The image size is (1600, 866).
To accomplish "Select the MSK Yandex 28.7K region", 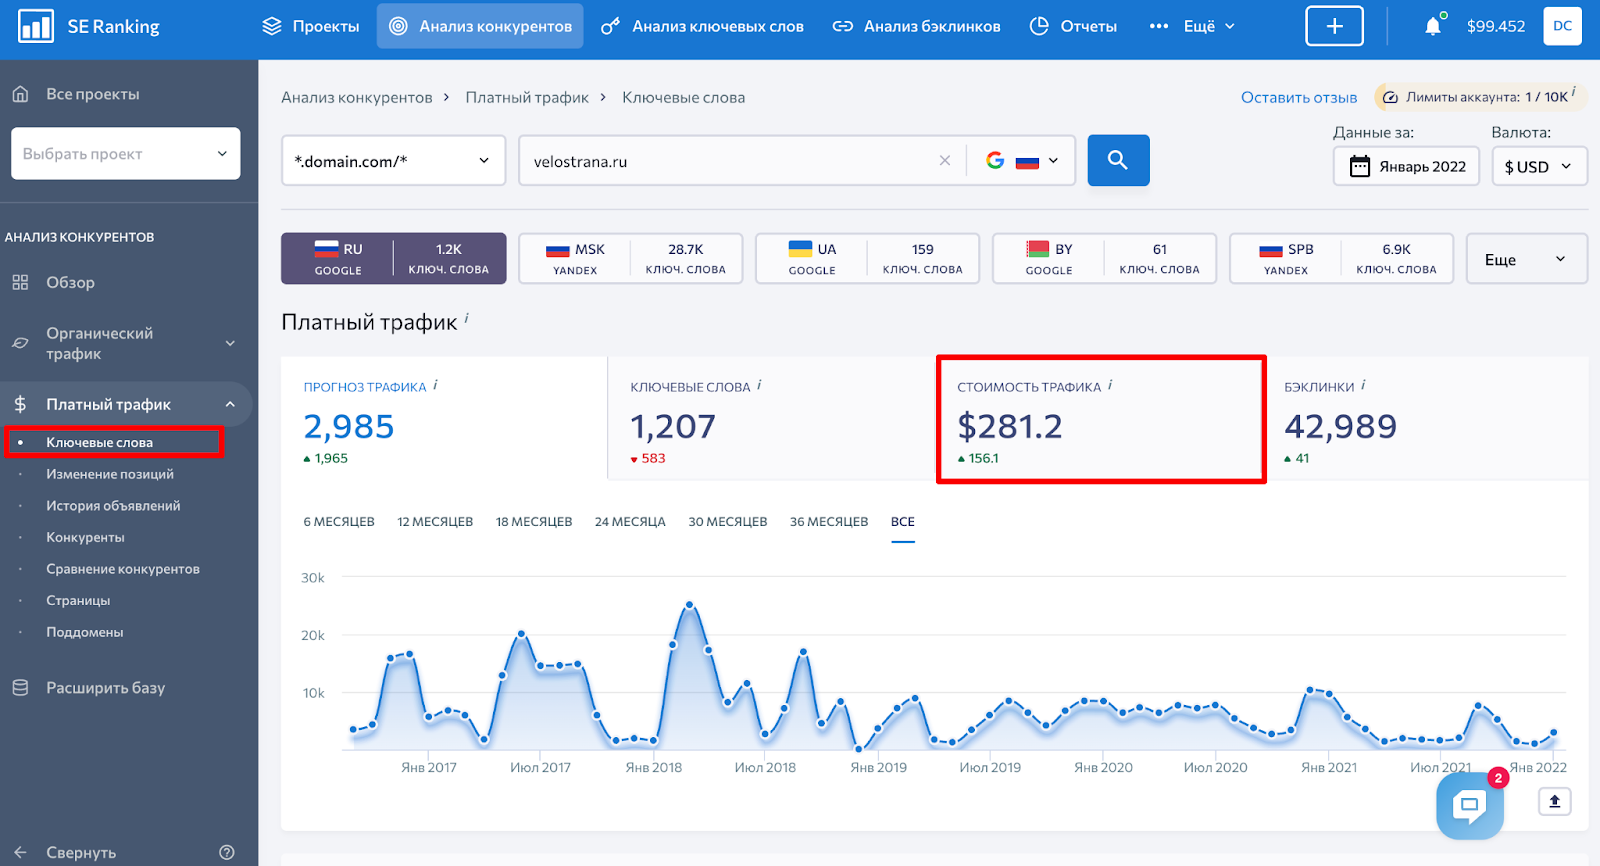I will coord(630,259).
